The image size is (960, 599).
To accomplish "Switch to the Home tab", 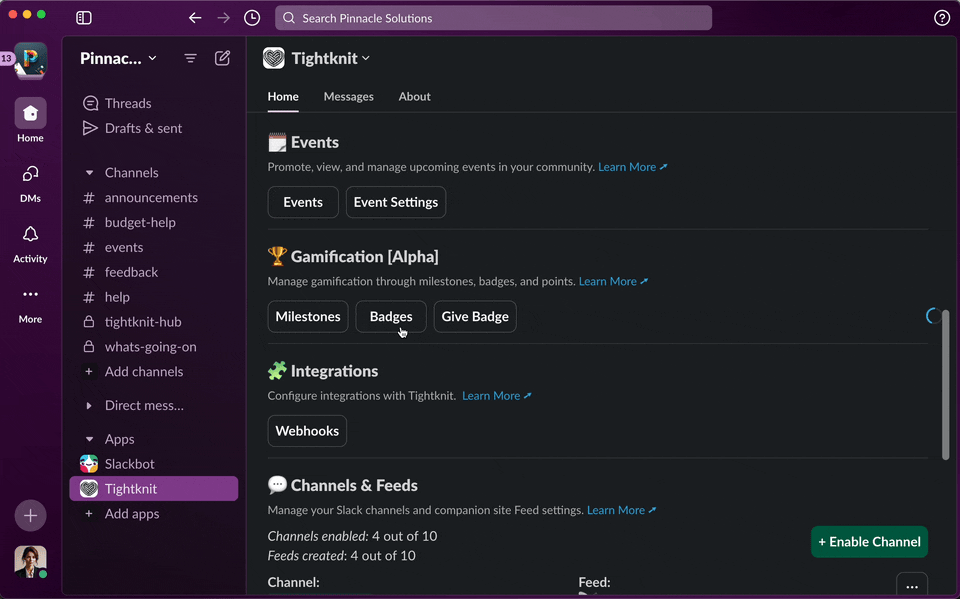I will [x=283, y=97].
